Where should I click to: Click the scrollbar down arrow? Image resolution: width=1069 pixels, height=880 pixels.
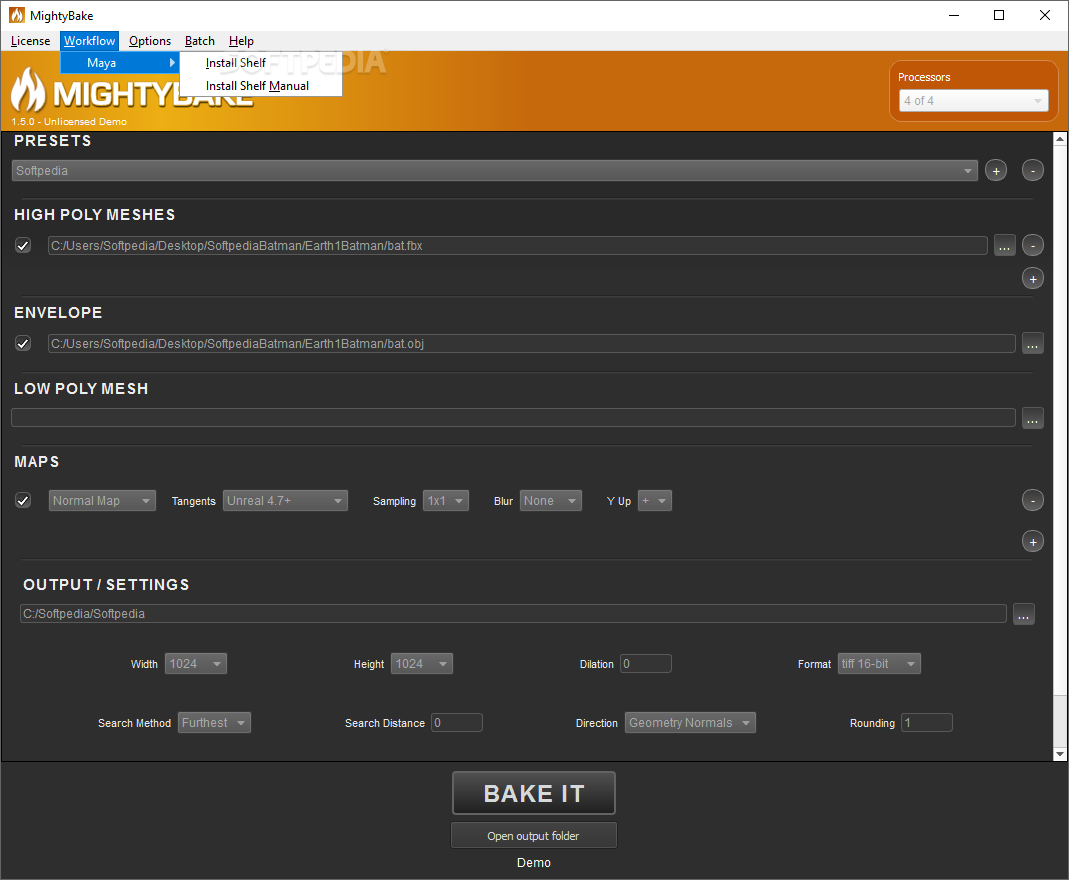point(1059,754)
